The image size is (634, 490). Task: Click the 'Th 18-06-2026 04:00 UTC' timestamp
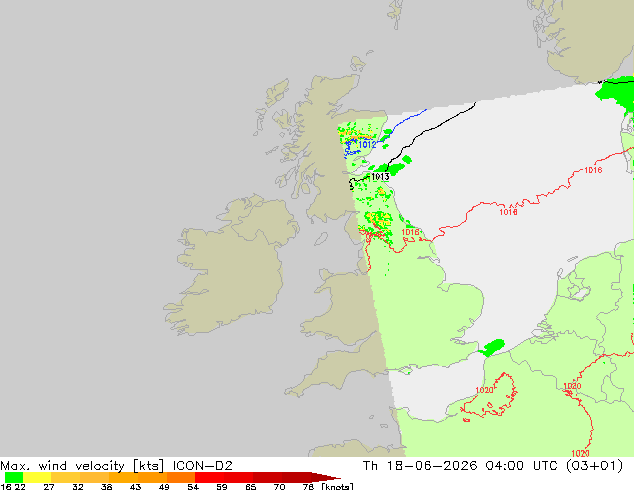(460, 466)
